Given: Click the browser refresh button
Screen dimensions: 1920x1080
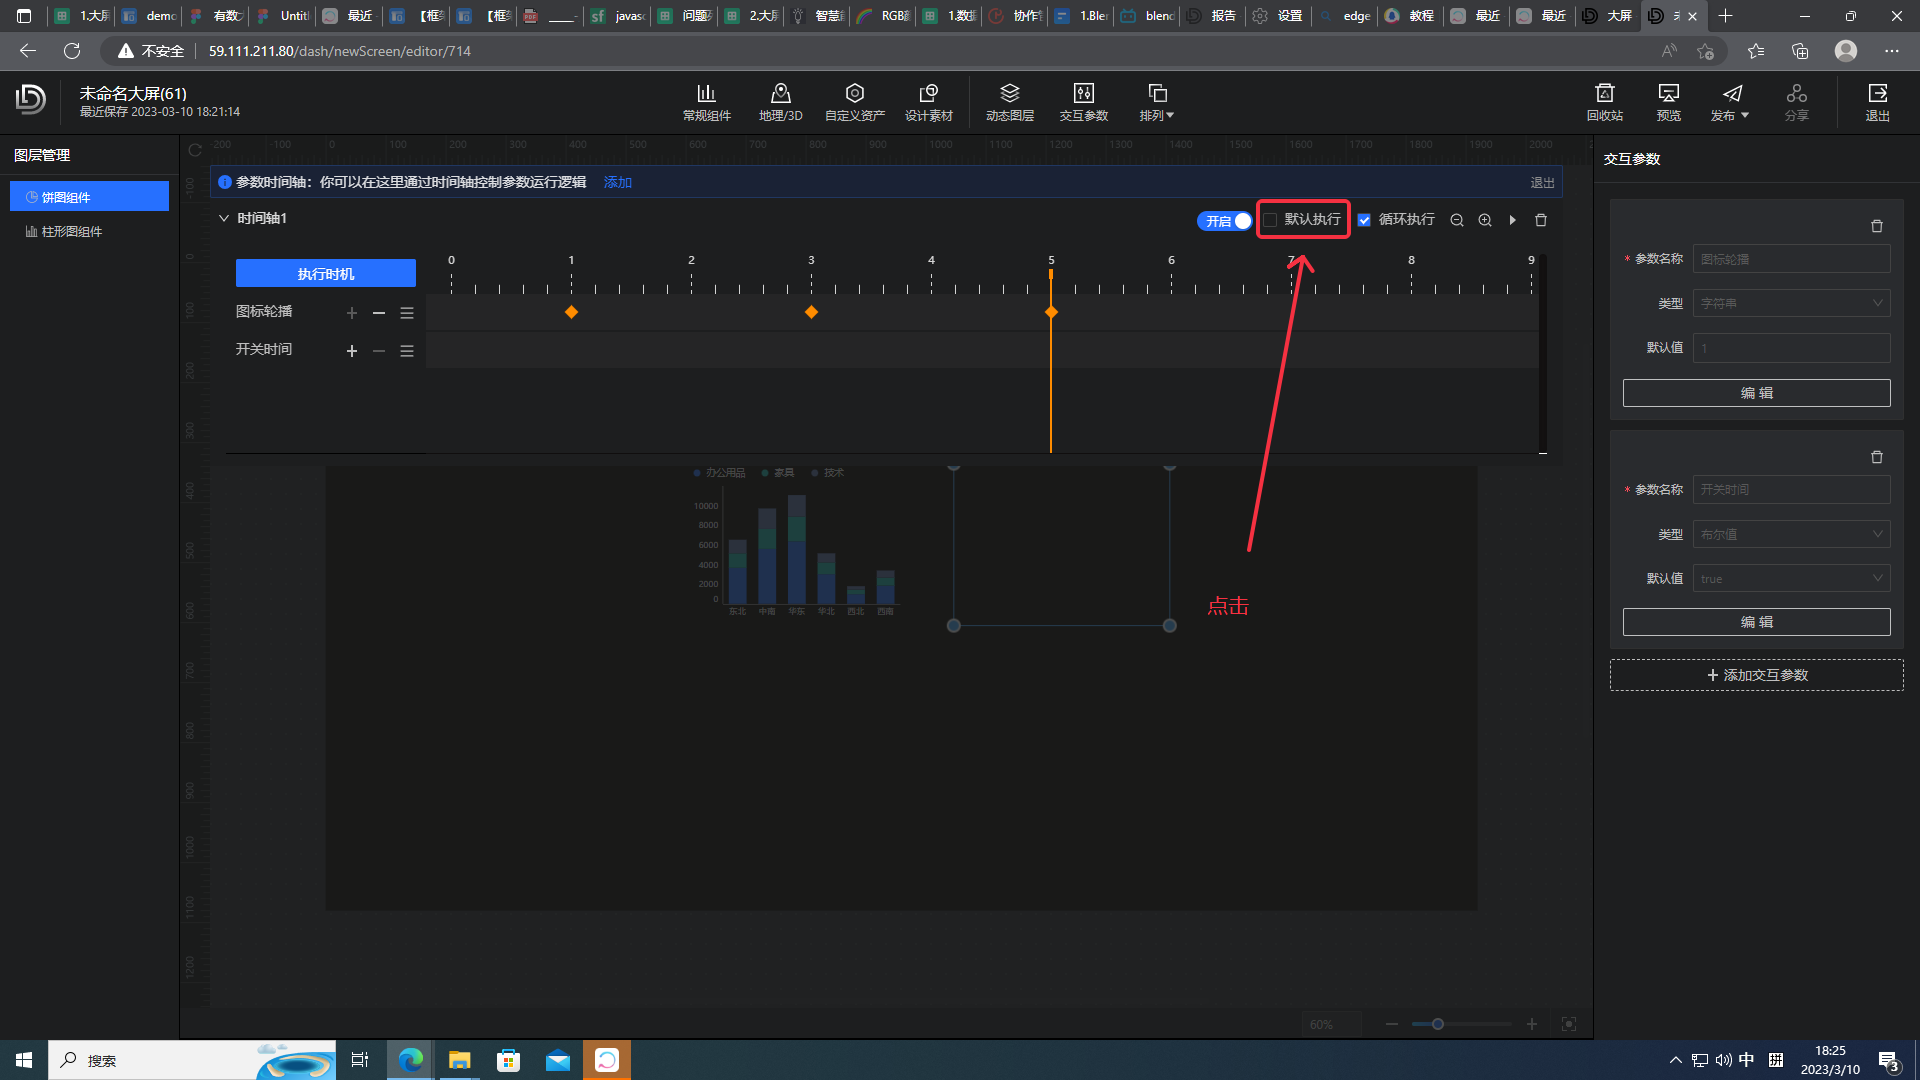Looking at the screenshot, I should pyautogui.click(x=72, y=51).
